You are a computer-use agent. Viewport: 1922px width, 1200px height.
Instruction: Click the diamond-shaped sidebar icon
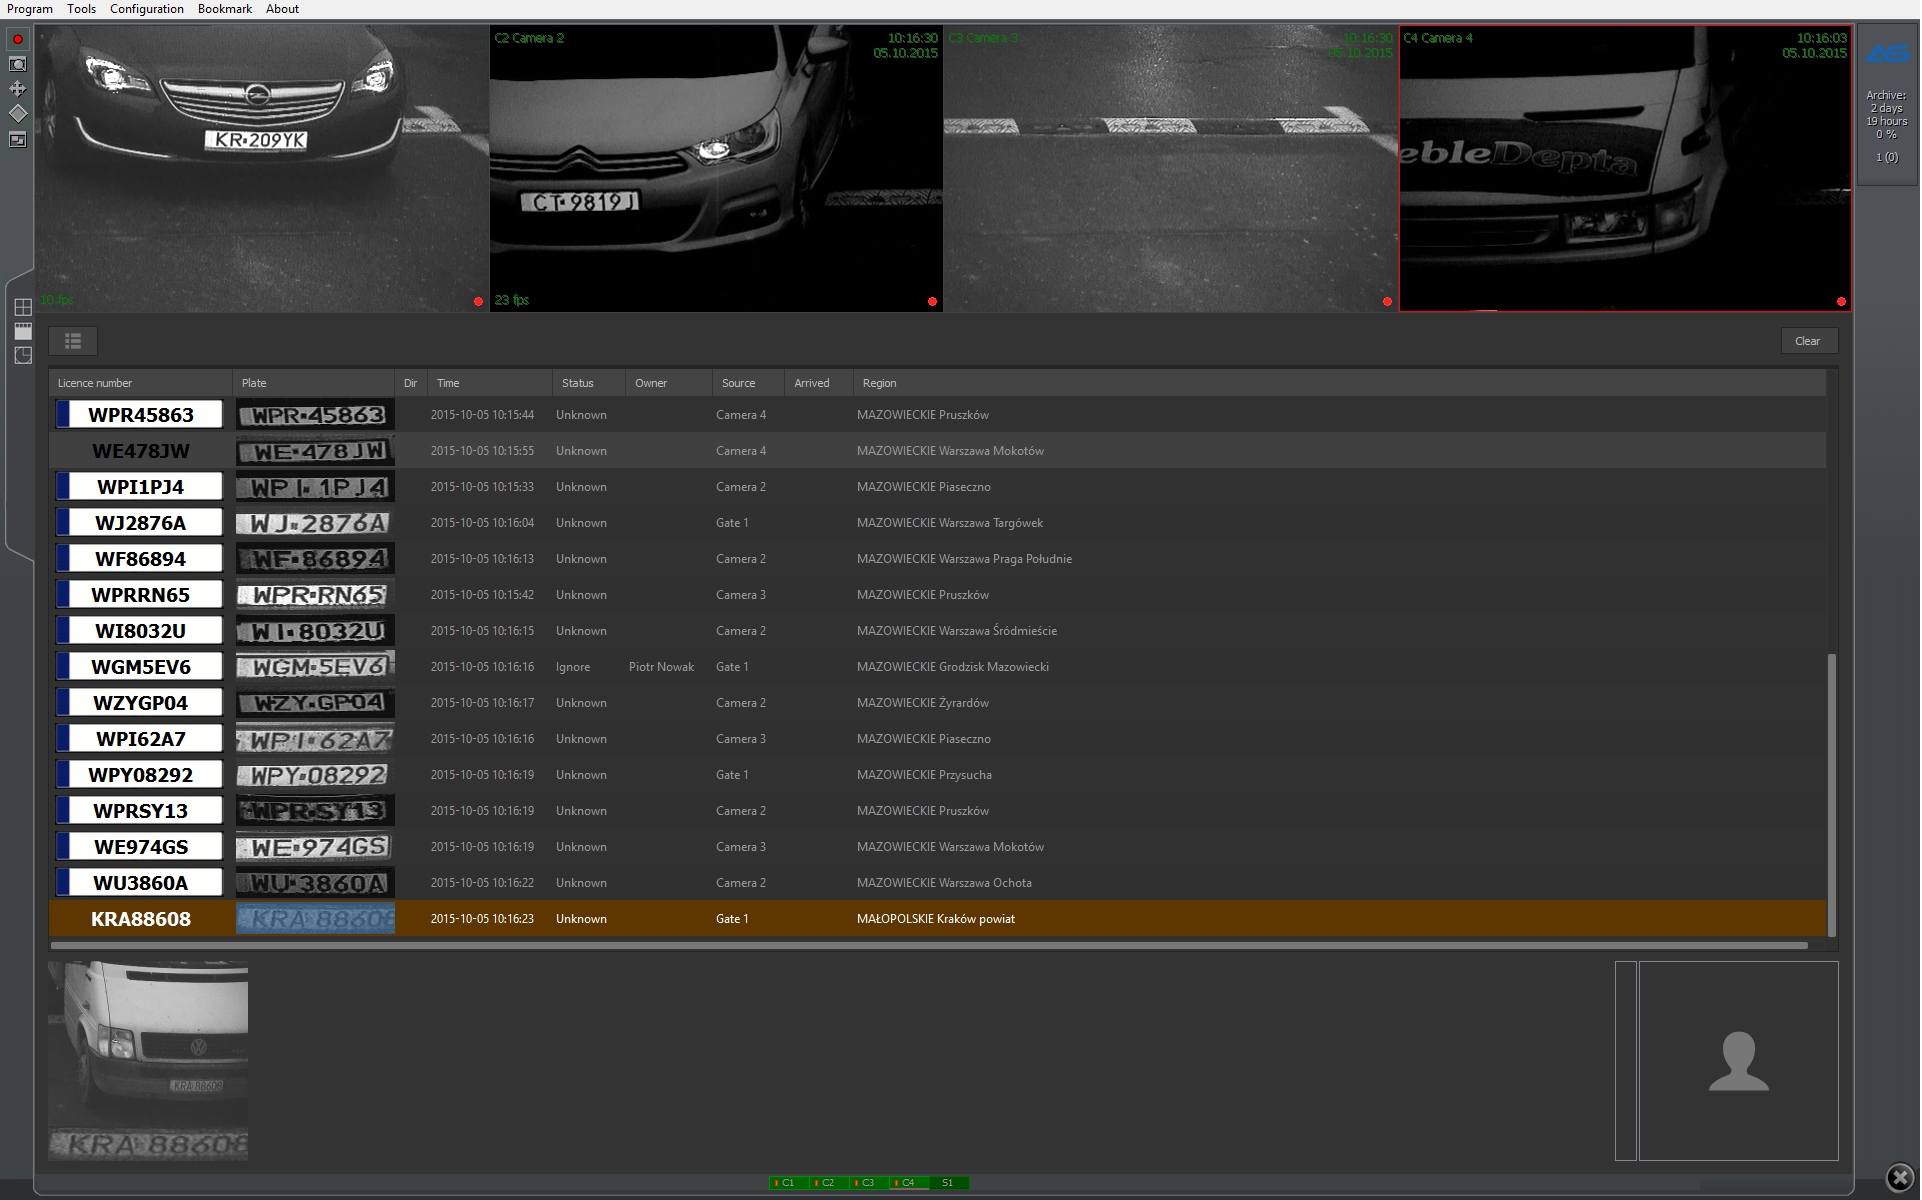click(x=18, y=114)
